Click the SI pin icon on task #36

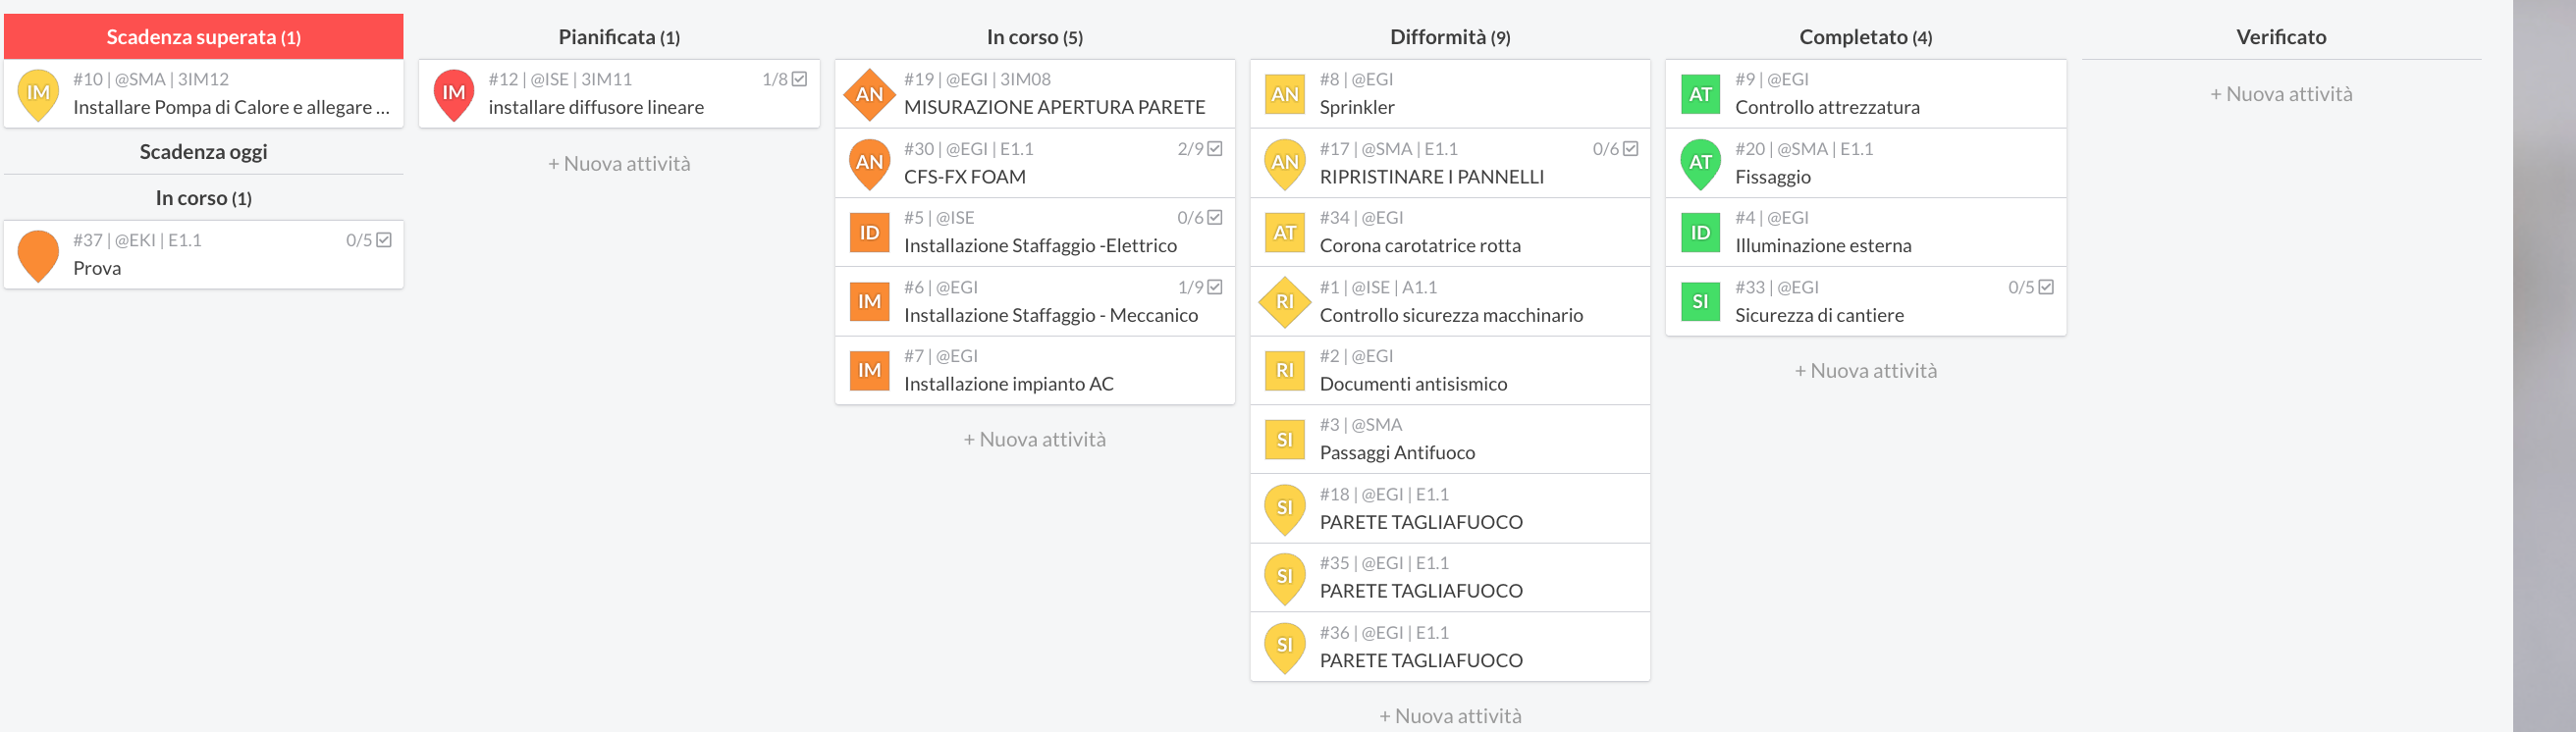point(1284,648)
